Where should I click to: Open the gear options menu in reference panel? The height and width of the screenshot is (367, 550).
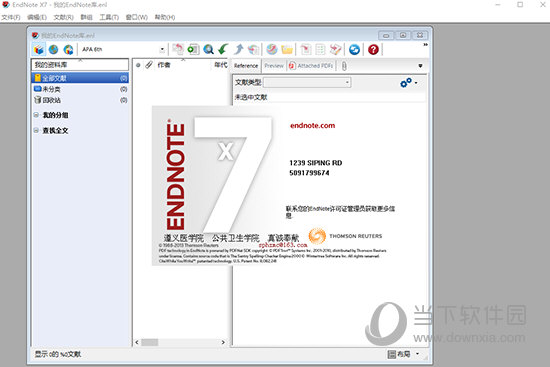(408, 83)
